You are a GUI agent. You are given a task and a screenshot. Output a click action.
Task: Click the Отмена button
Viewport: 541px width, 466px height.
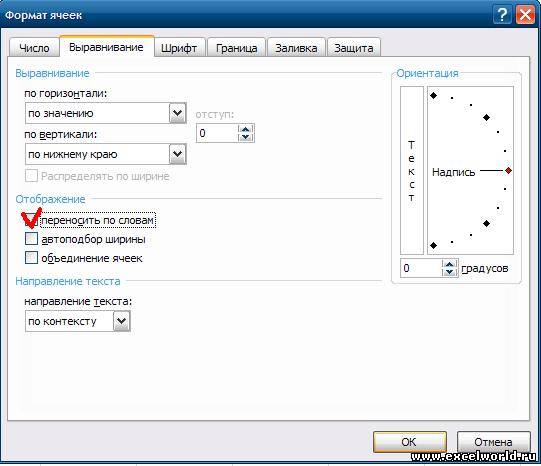493,442
